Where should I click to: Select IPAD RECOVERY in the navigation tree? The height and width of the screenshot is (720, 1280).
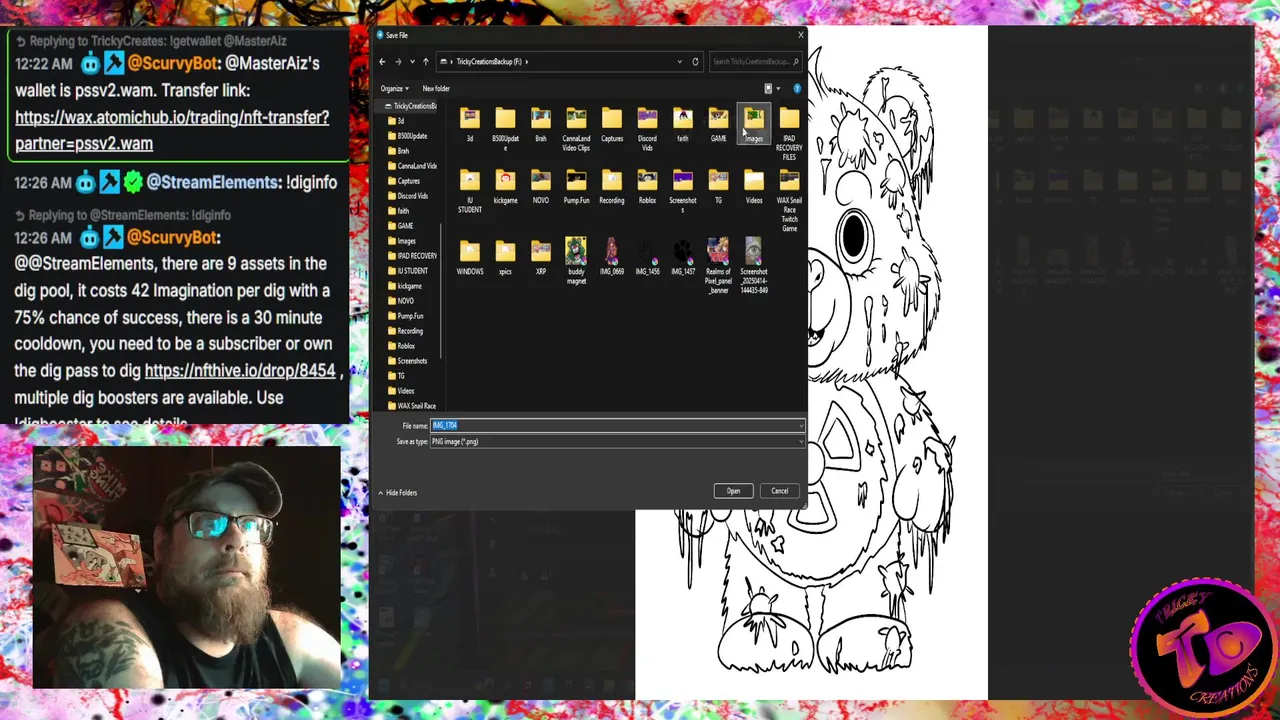click(412, 256)
